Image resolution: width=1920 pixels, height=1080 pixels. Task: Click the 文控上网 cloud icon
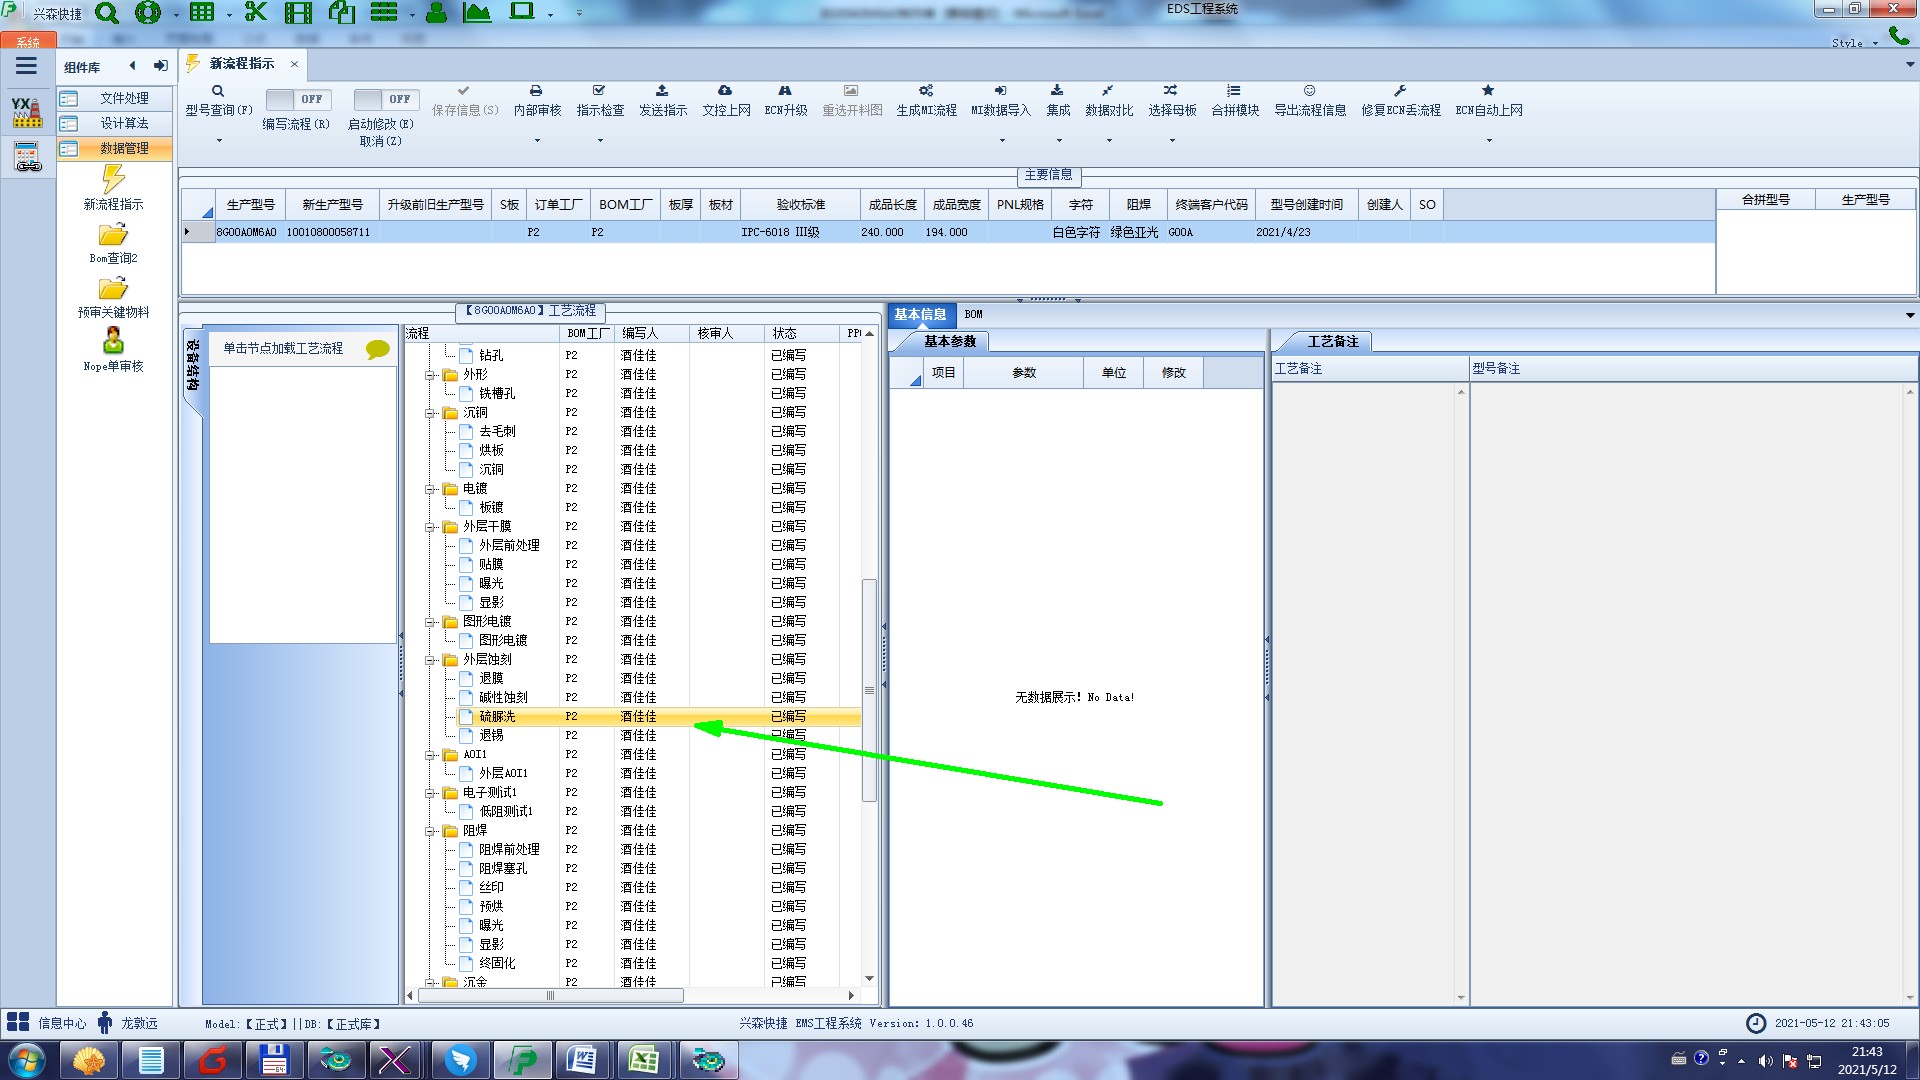(725, 91)
